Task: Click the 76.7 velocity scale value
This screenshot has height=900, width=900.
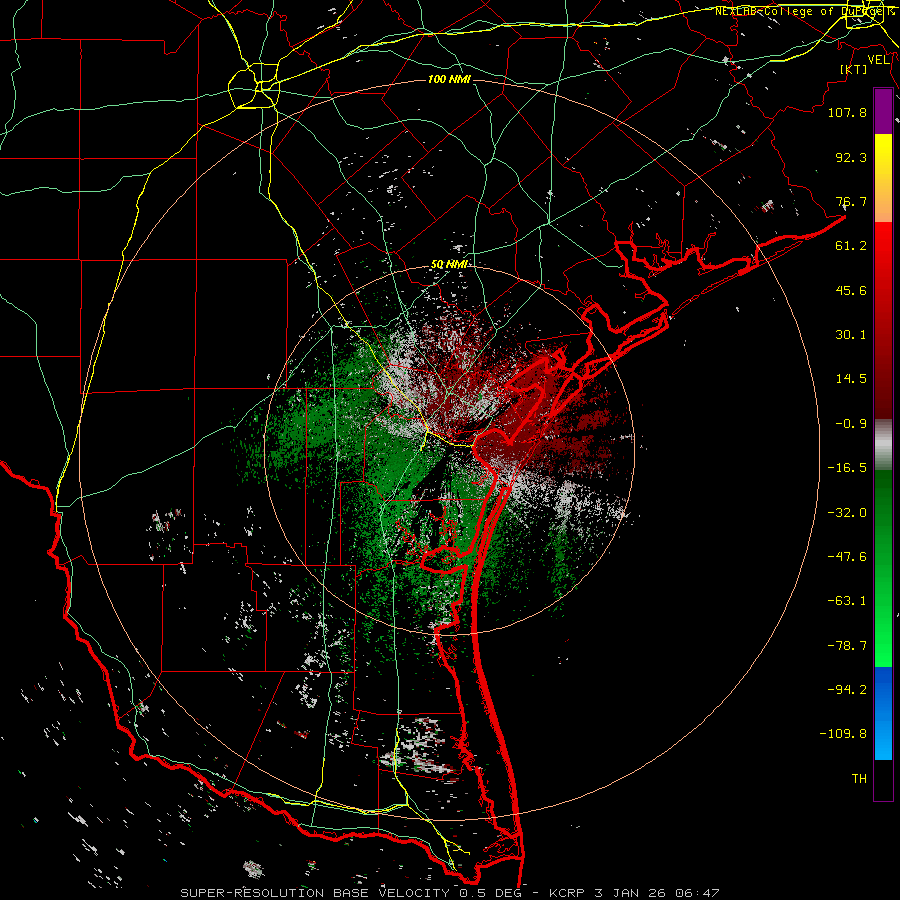Action: coord(851,201)
